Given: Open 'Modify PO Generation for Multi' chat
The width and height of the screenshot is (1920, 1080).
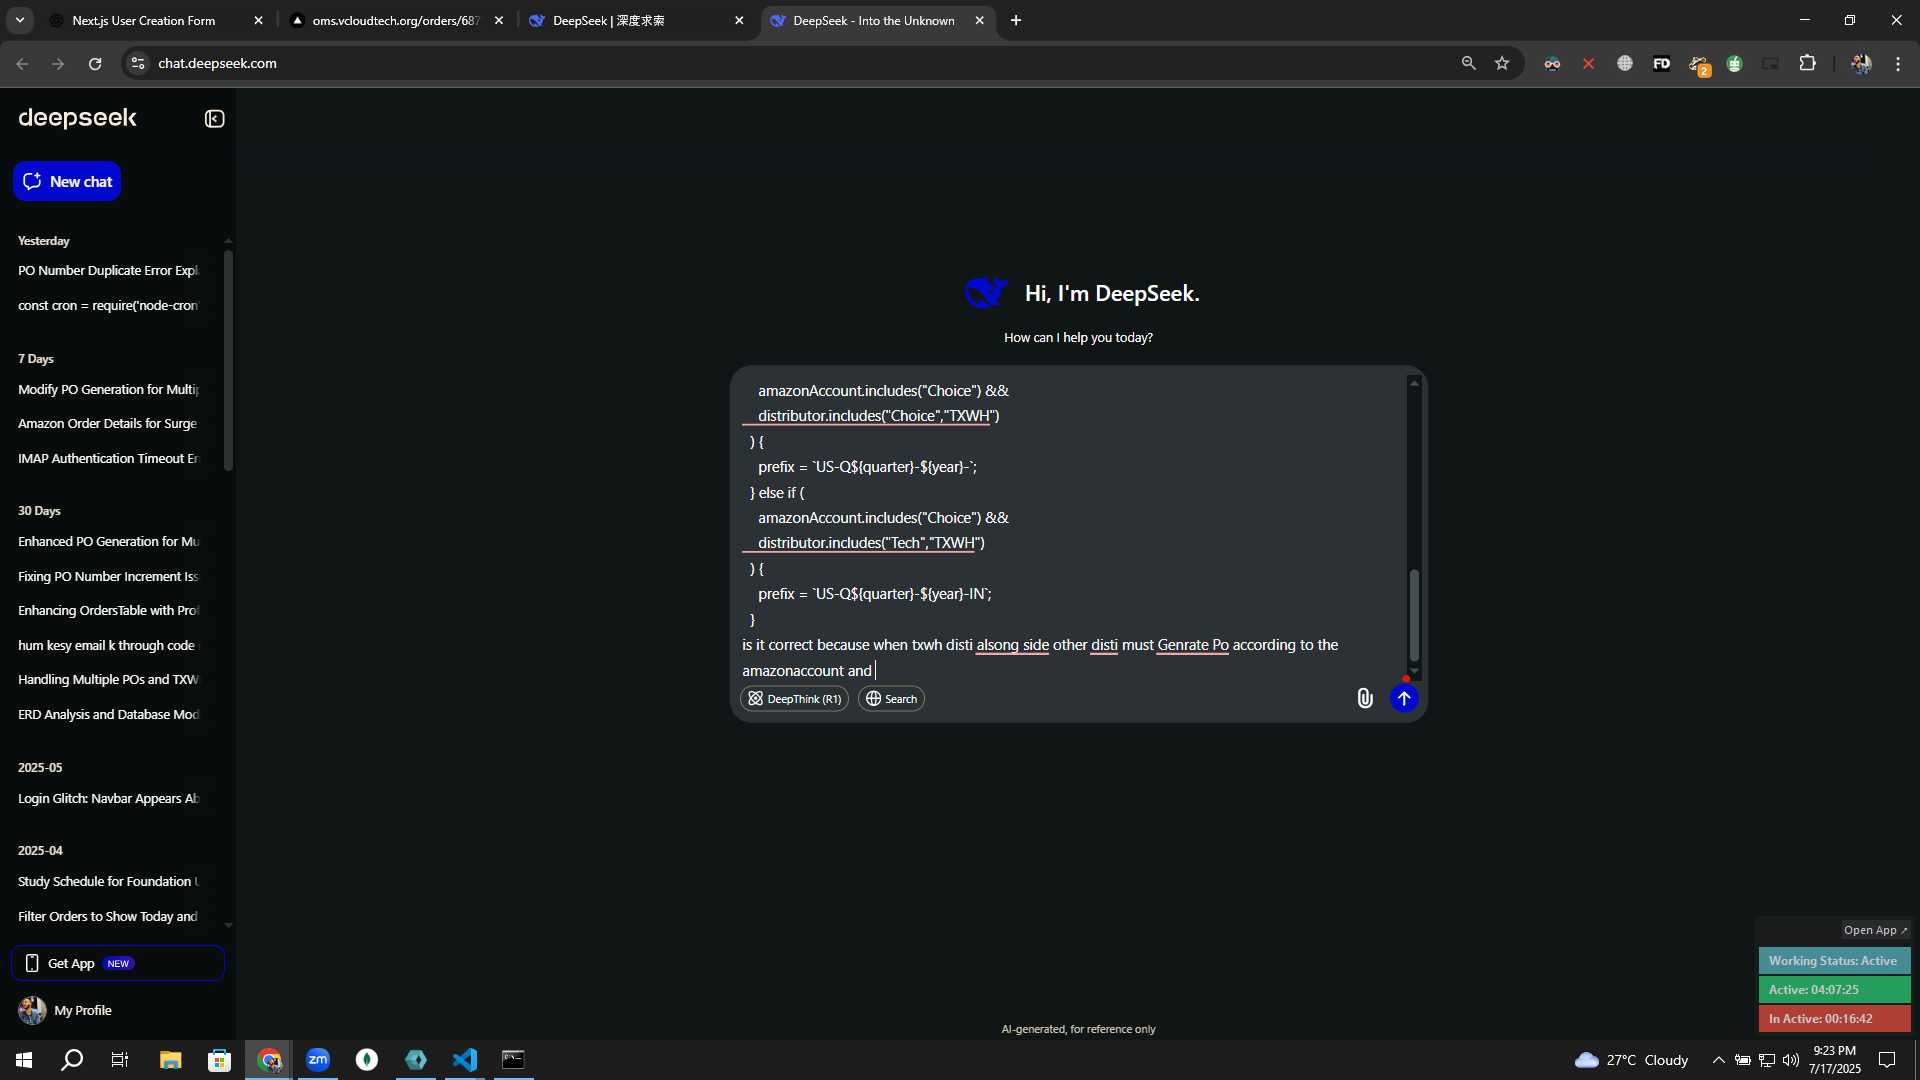Looking at the screenshot, I should click(x=108, y=389).
